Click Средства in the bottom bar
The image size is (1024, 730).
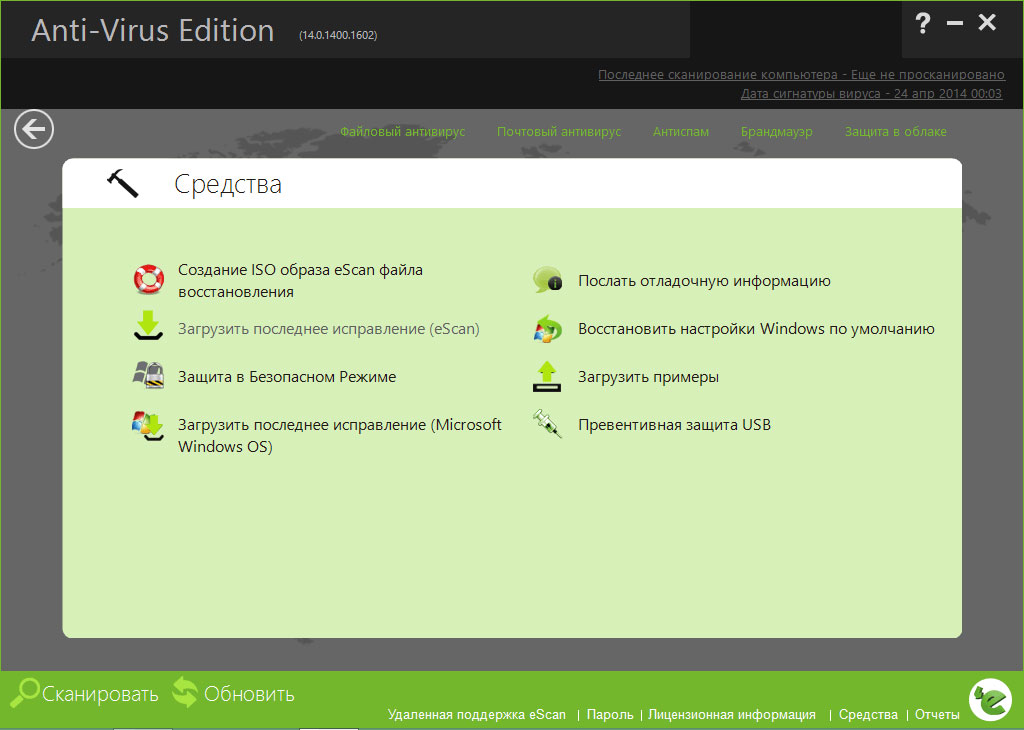[868, 714]
